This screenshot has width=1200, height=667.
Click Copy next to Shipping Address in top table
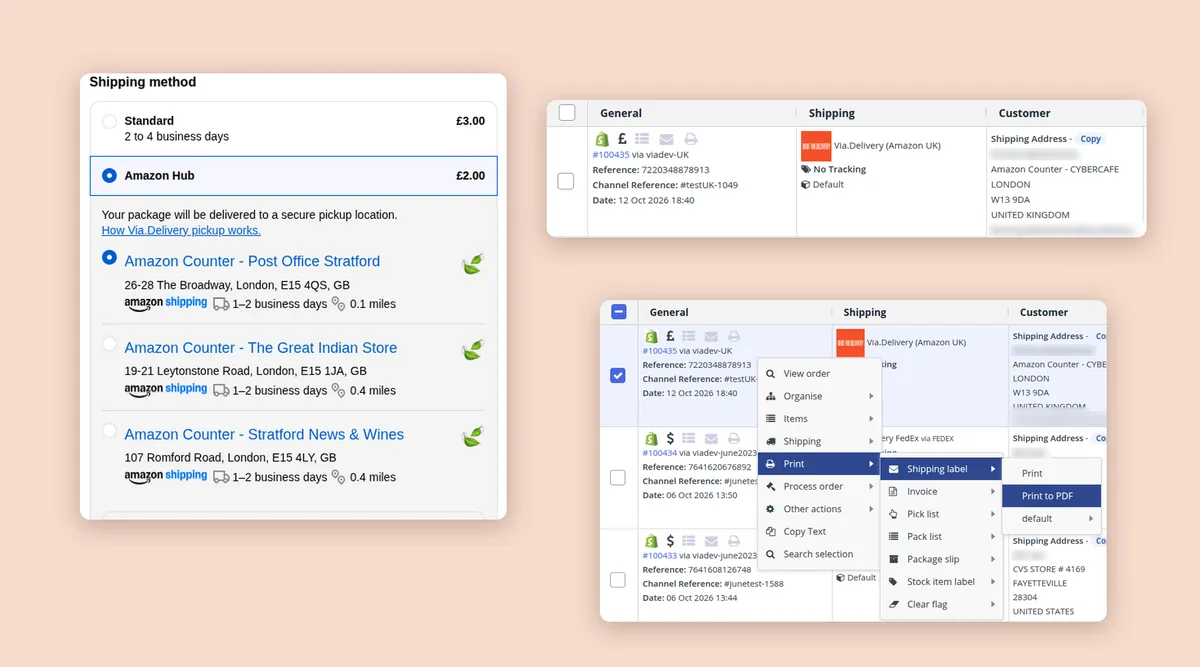pyautogui.click(x=1090, y=139)
